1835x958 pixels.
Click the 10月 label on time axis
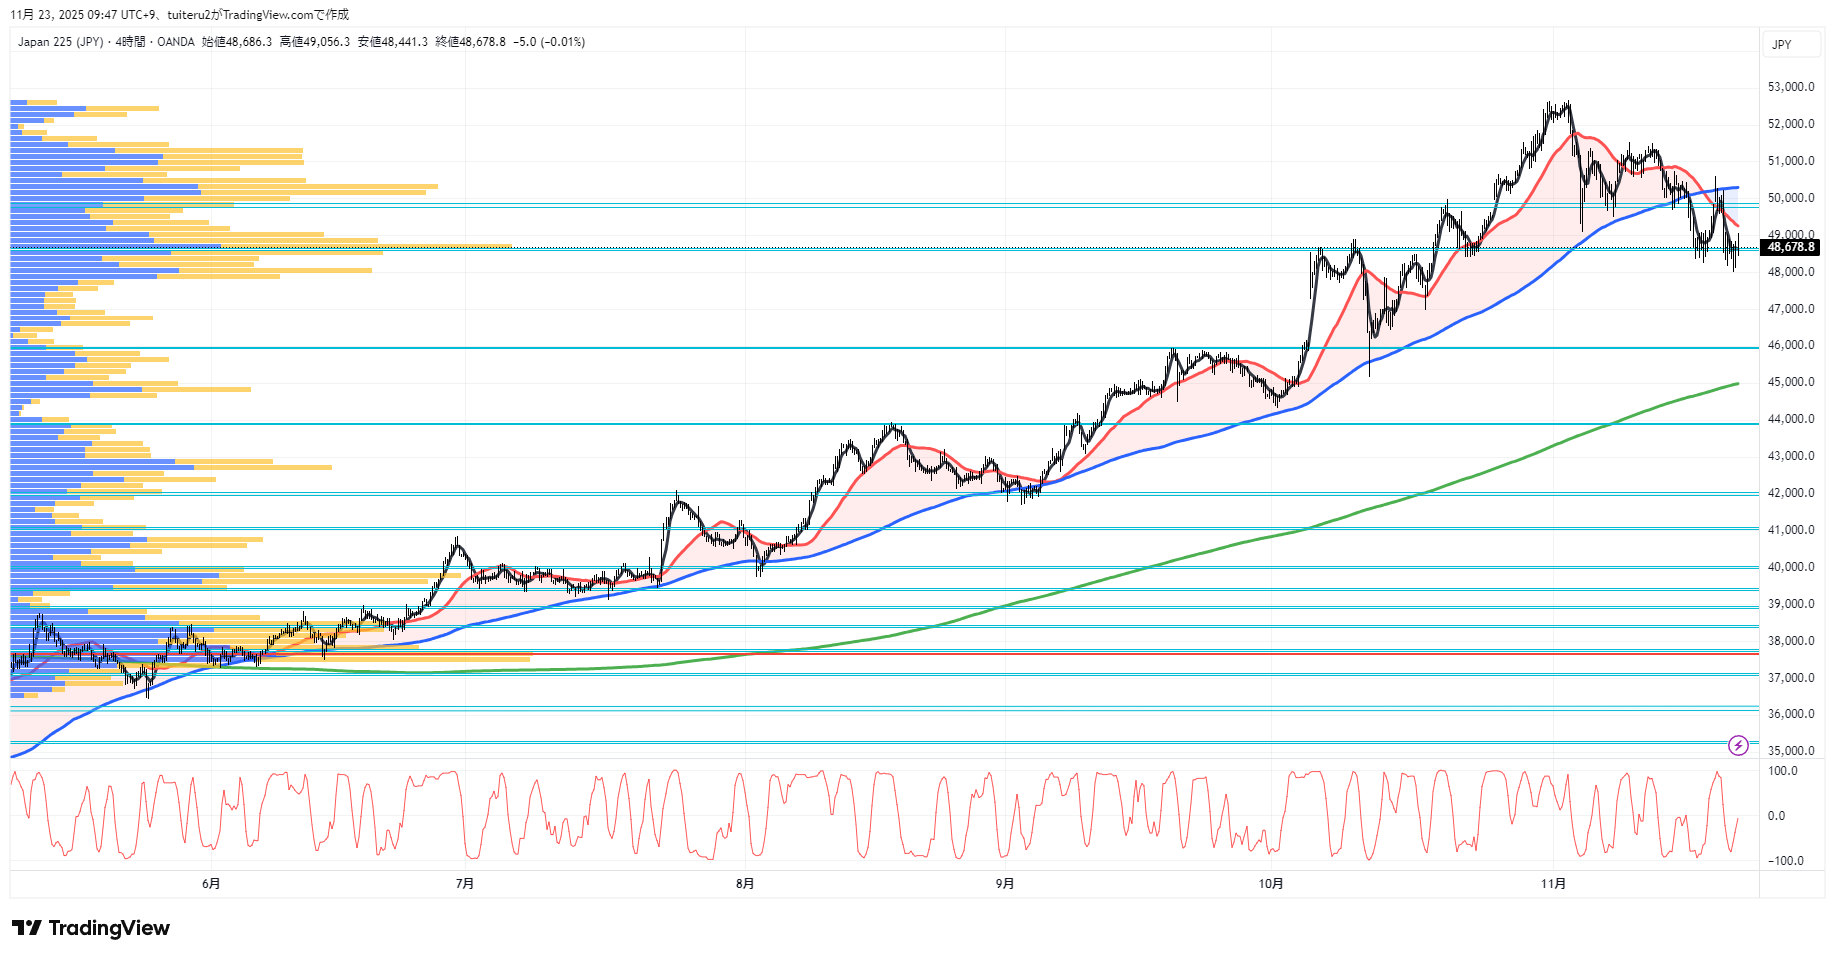(1271, 883)
